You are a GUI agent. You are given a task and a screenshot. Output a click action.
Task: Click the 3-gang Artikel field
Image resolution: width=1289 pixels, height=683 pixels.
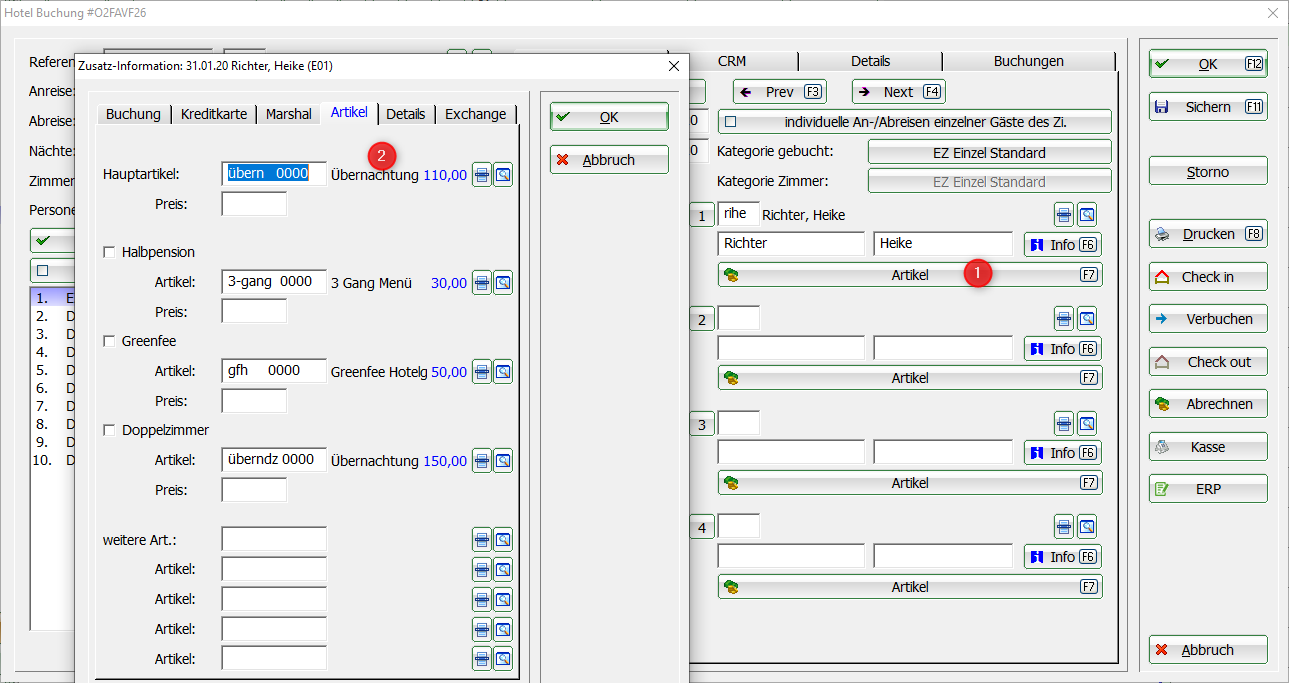[274, 282]
